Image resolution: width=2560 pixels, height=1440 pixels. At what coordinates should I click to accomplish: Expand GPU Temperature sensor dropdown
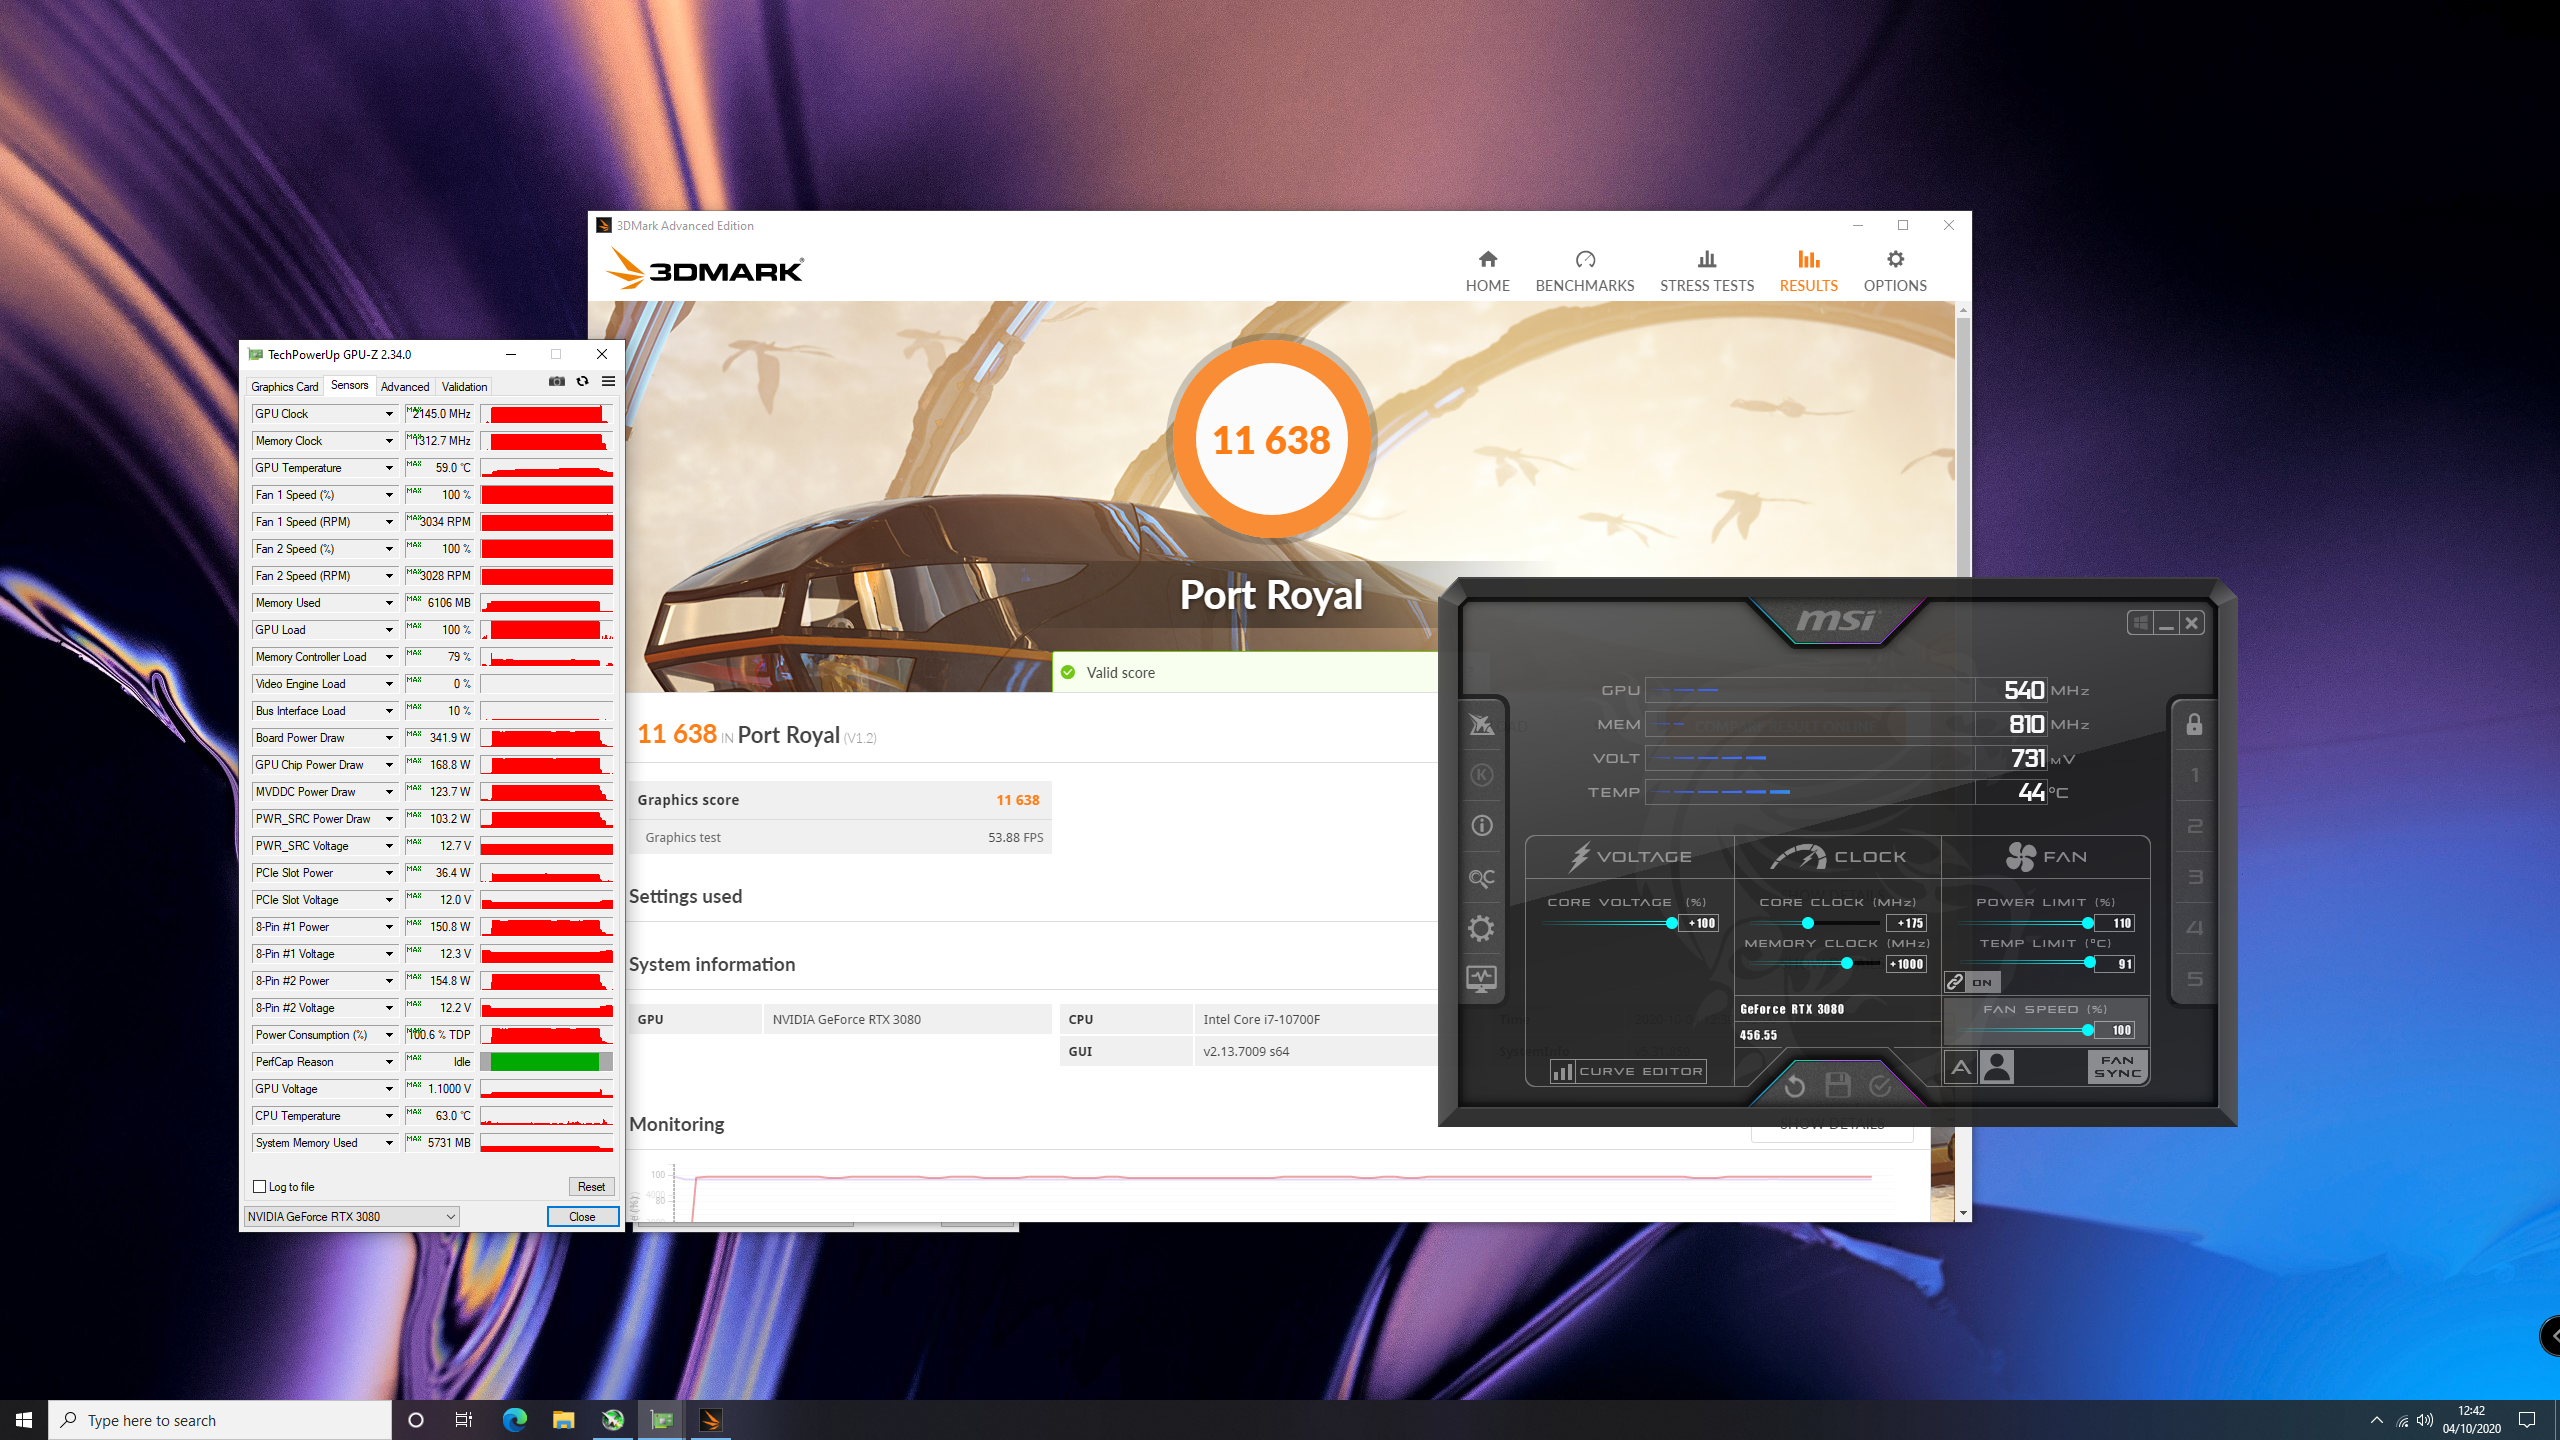pyautogui.click(x=389, y=468)
